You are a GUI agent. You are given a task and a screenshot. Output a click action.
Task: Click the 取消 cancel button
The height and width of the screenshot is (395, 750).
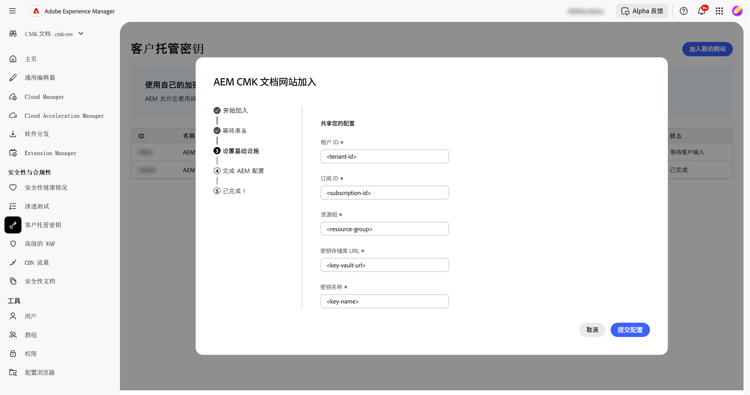(592, 330)
